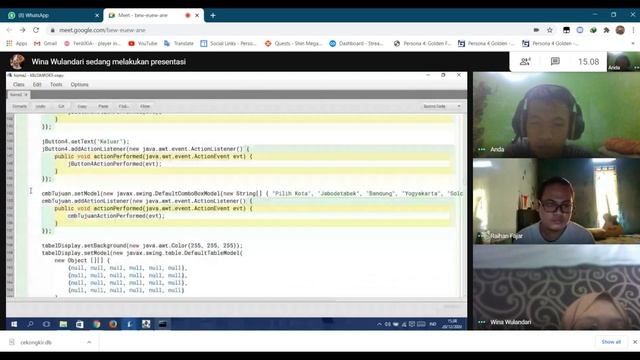The width and height of the screenshot is (640, 360).
Task: Open the Social Links bookmark
Action: (x=228, y=43)
